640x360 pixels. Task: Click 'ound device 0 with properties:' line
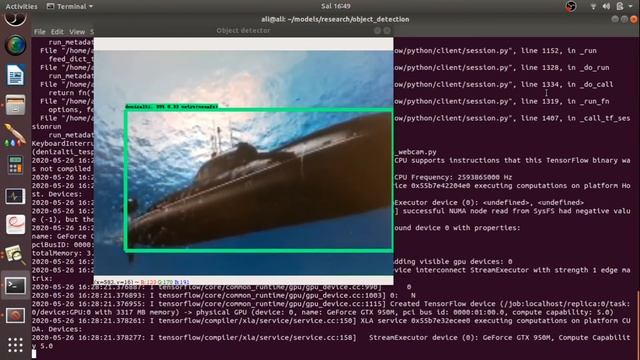(x=457, y=228)
